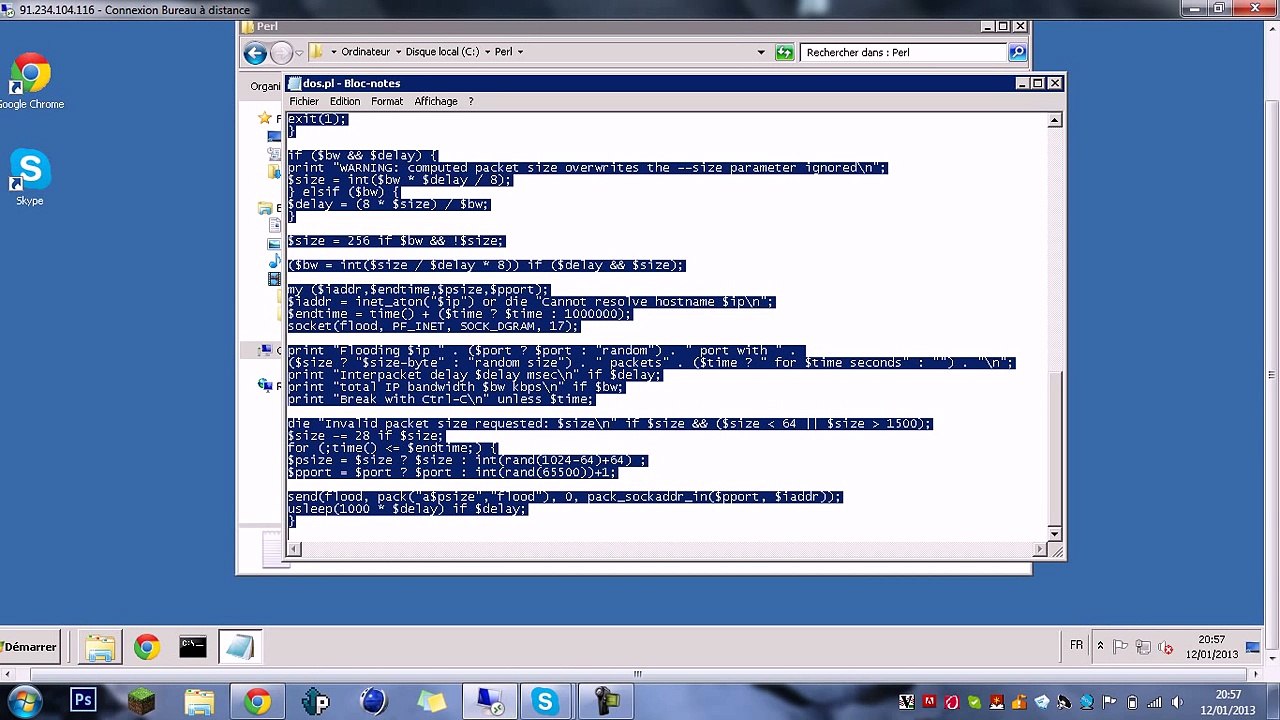Screen dimensions: 1280x720
Task: Expand dropdown arrow before Disque local (C:)
Action: (x=398, y=52)
